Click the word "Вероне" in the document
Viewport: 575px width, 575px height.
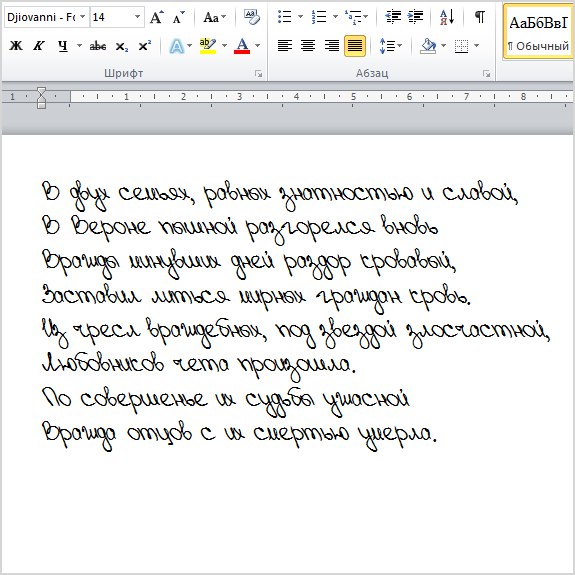point(111,228)
